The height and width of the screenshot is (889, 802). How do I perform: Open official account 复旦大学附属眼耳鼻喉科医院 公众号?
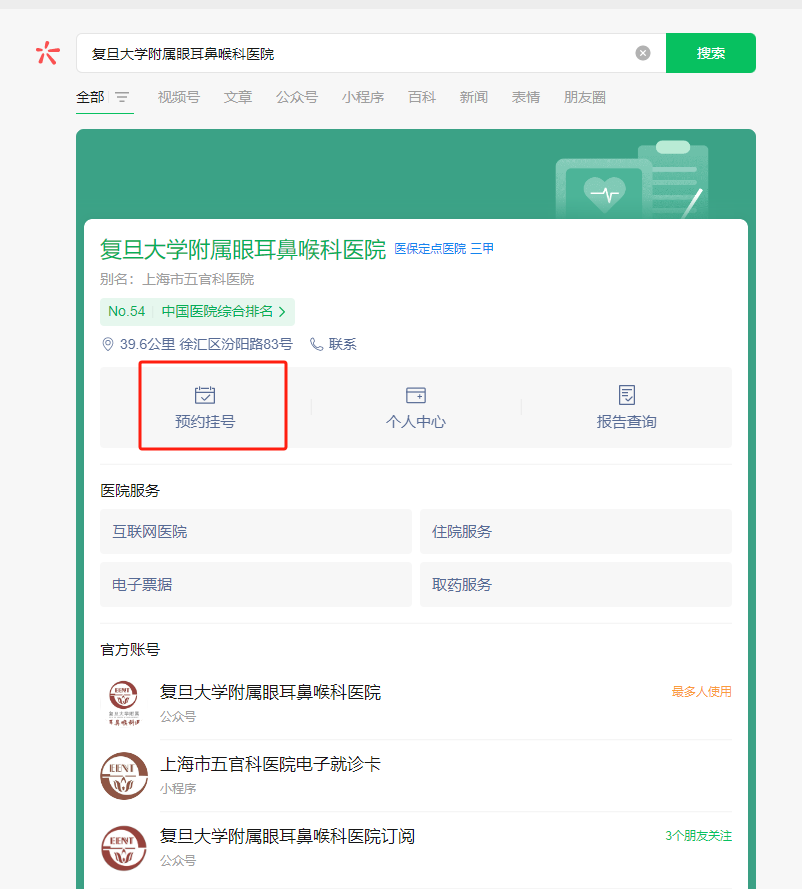[x=416, y=703]
